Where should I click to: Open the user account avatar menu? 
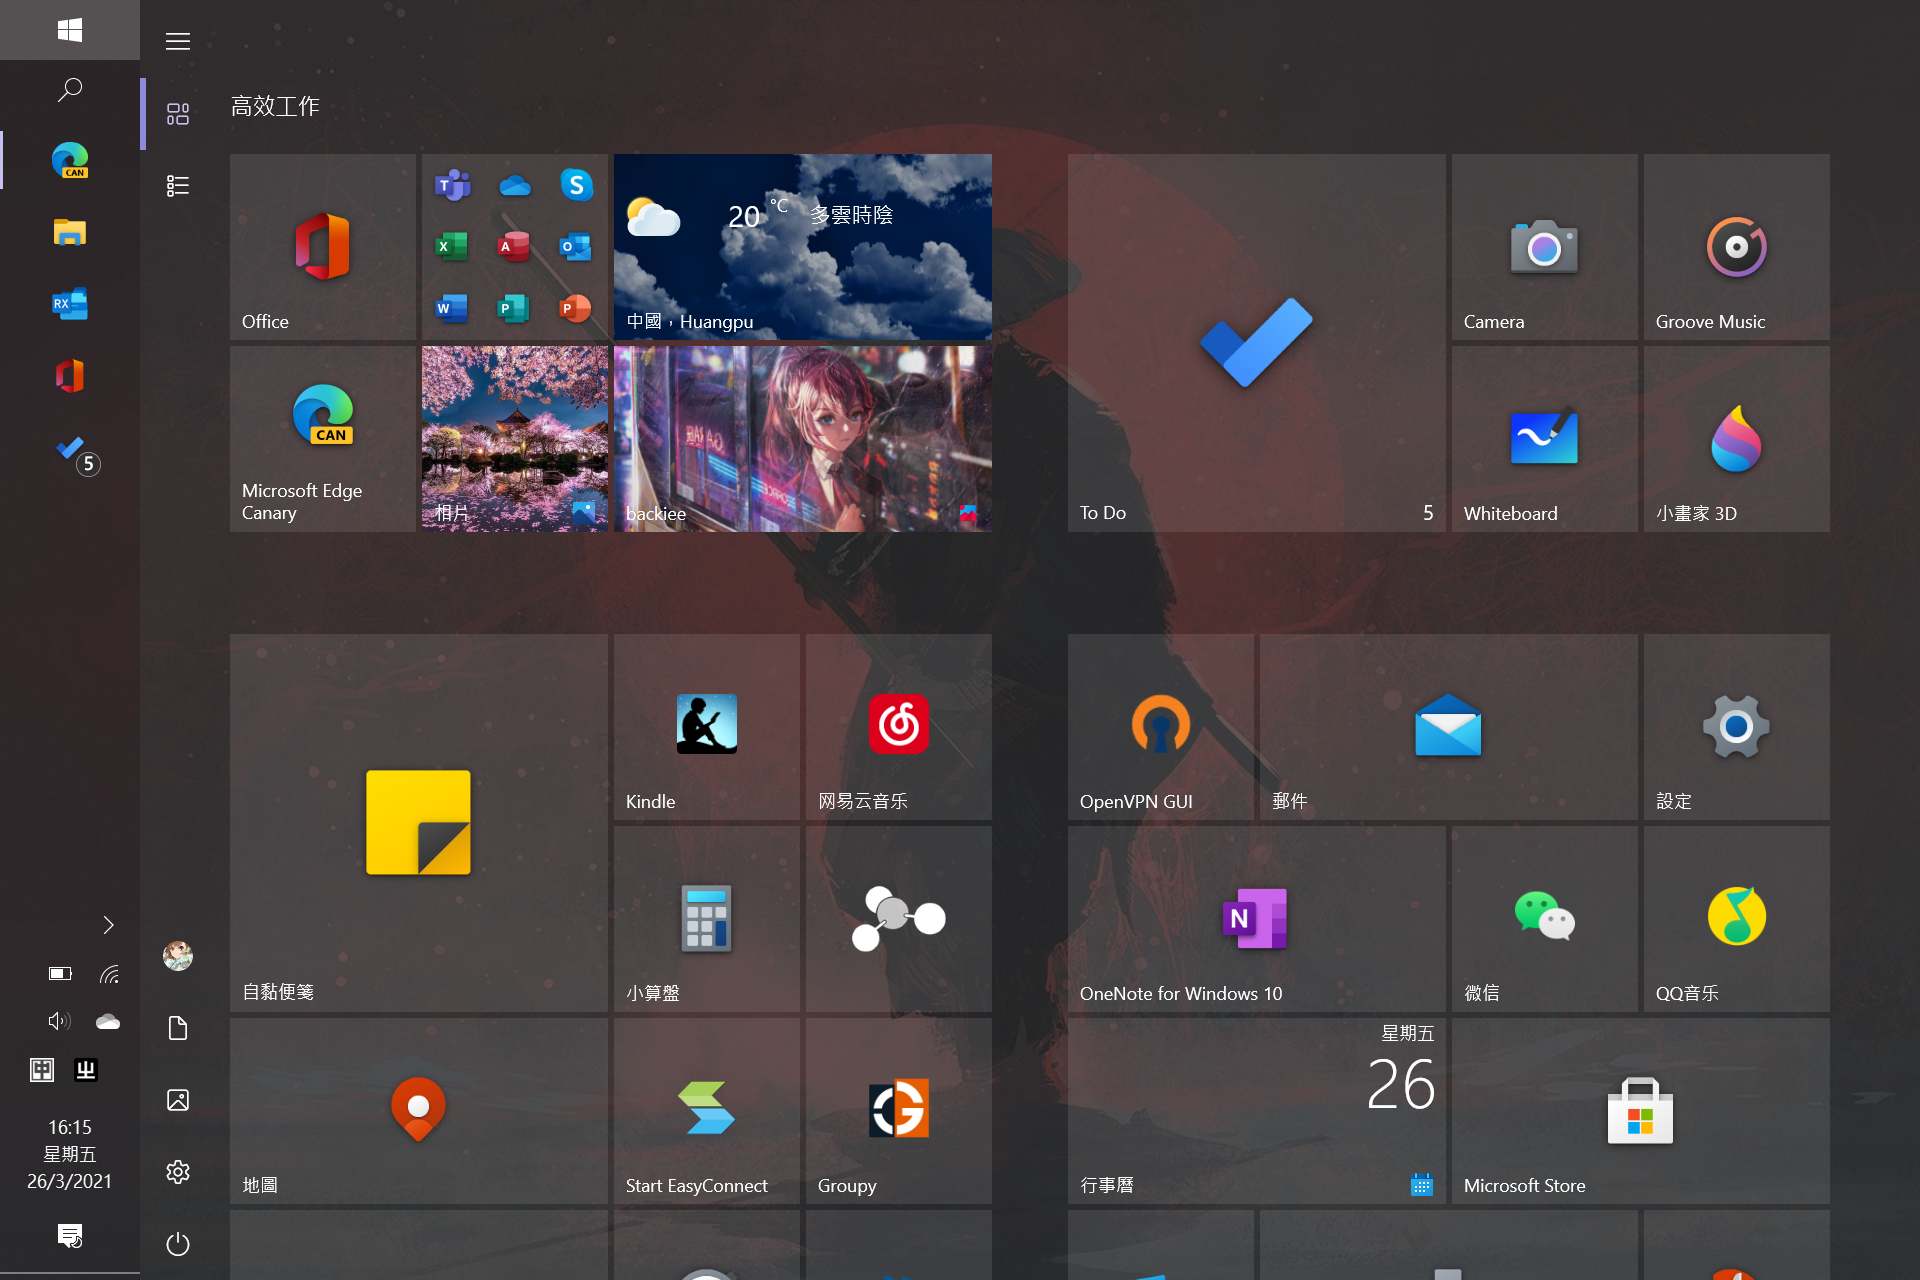point(178,956)
